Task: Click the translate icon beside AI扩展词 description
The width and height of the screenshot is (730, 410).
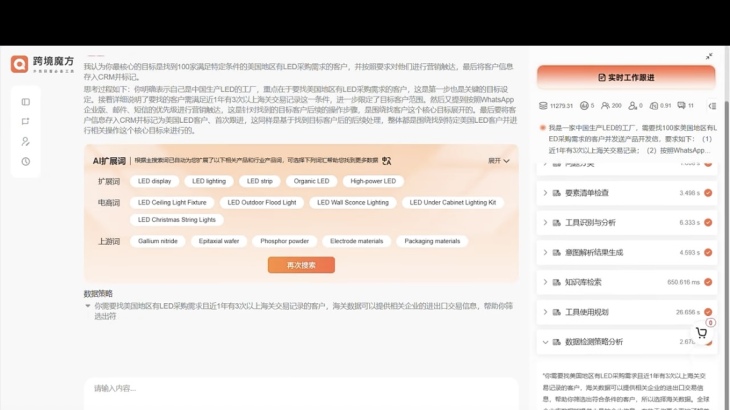Action: (386, 160)
